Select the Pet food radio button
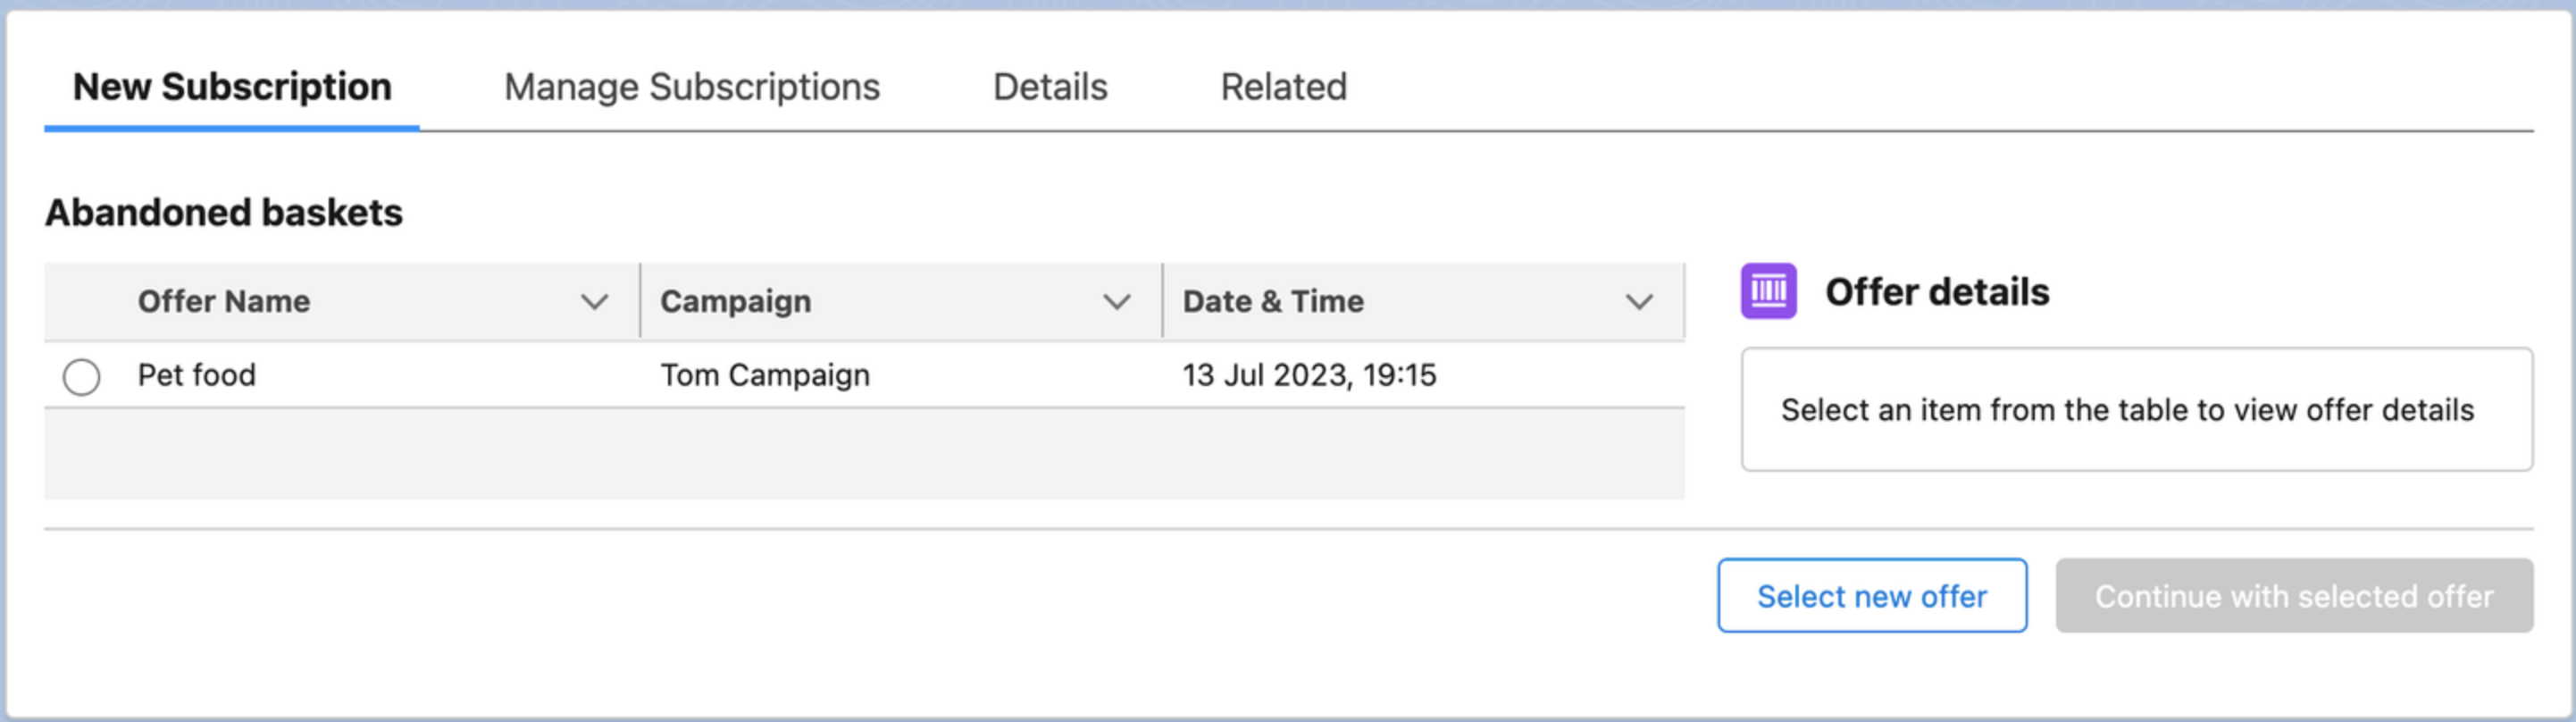2576x722 pixels. pos(81,376)
